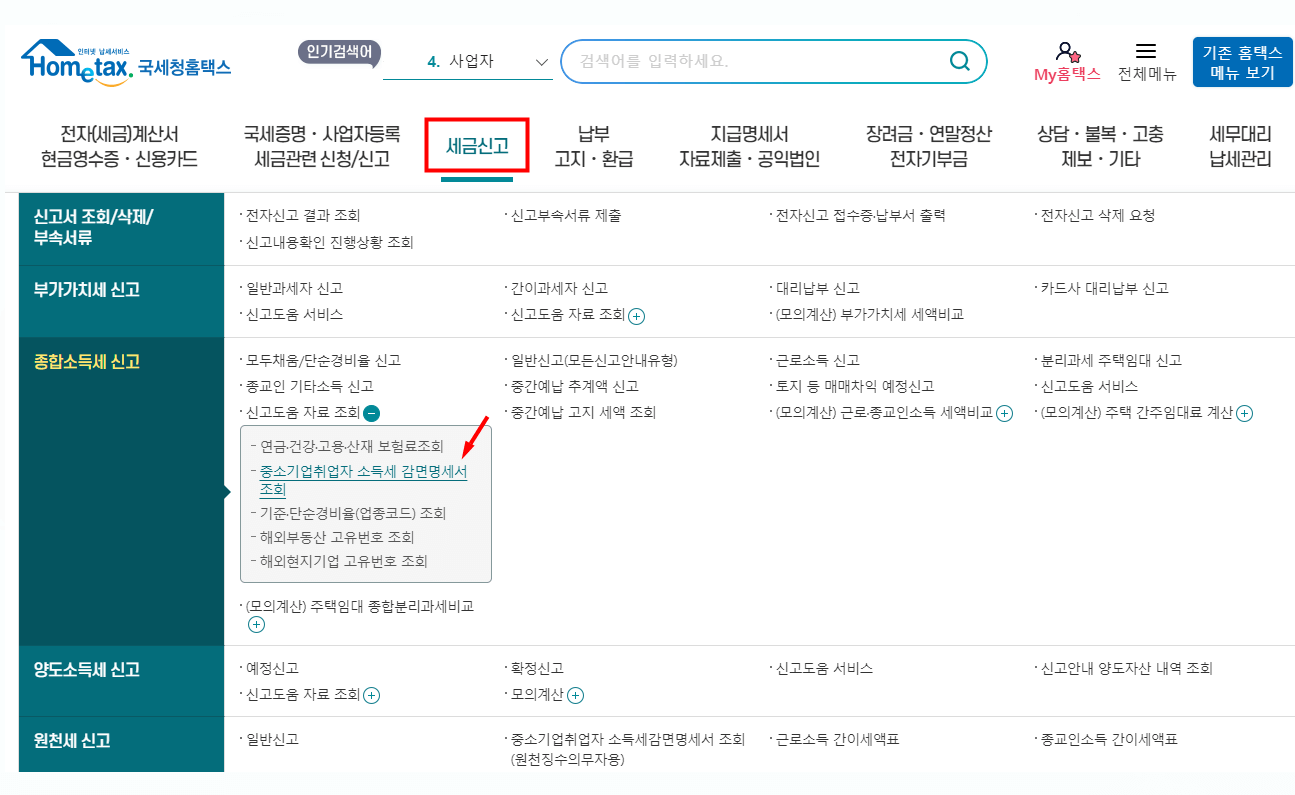Screen dimensions: 1295x795
Task: Select the 세금신고 tab
Action: pos(477,145)
